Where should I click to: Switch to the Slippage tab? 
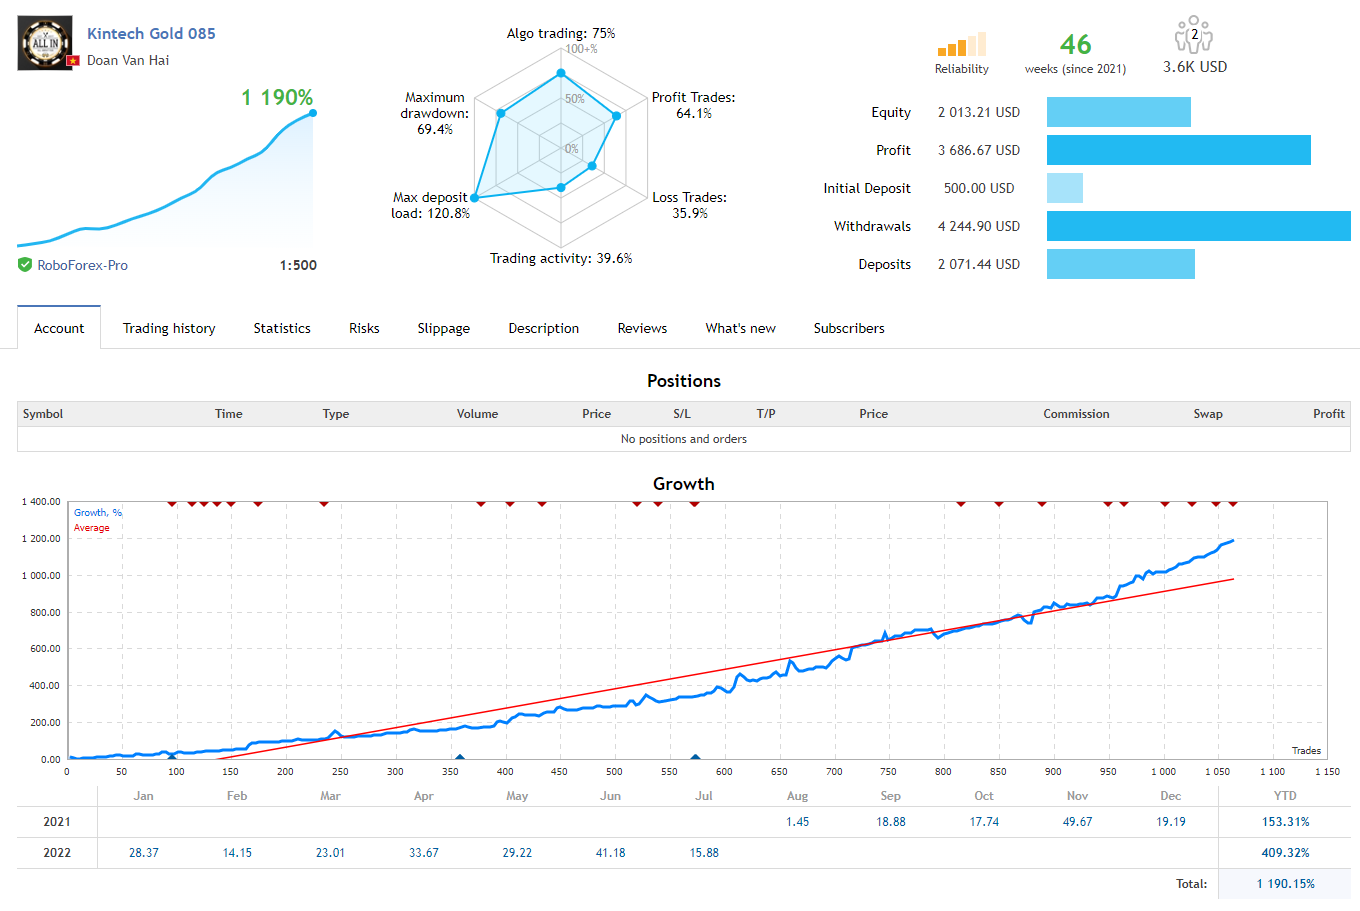pos(444,328)
